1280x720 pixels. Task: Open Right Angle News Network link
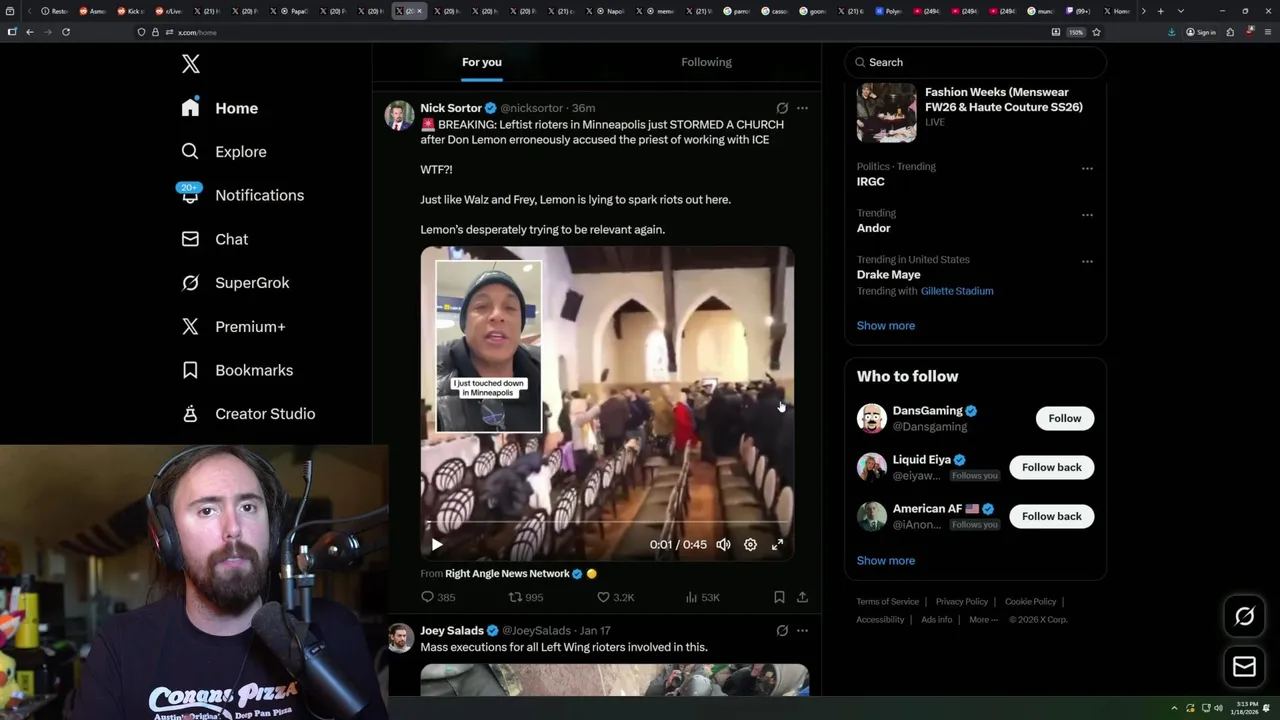507,574
